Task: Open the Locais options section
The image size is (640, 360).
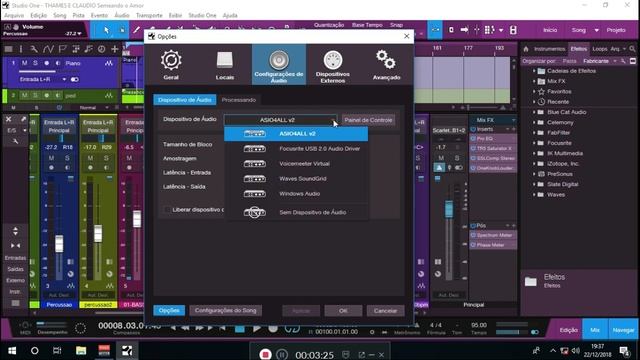Action: (x=224, y=64)
